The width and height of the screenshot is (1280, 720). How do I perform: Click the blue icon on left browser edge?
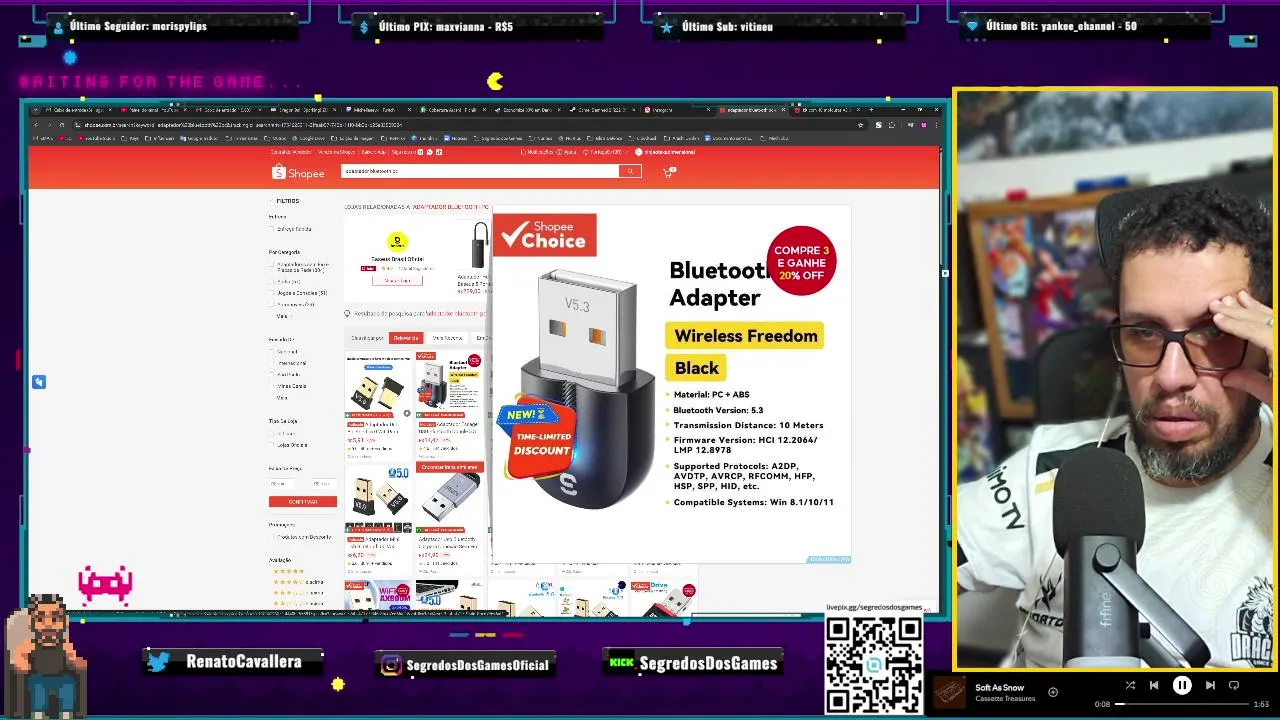click(38, 382)
